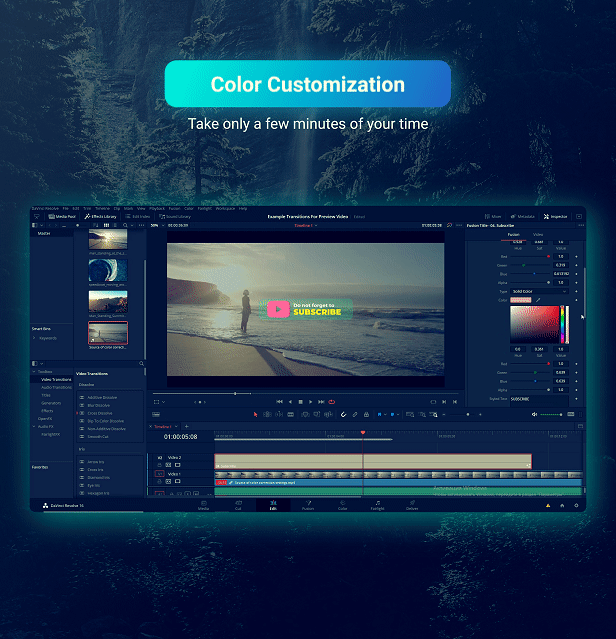Jump to last frame in viewer
Screen dimensions: 616x639
pos(321,402)
